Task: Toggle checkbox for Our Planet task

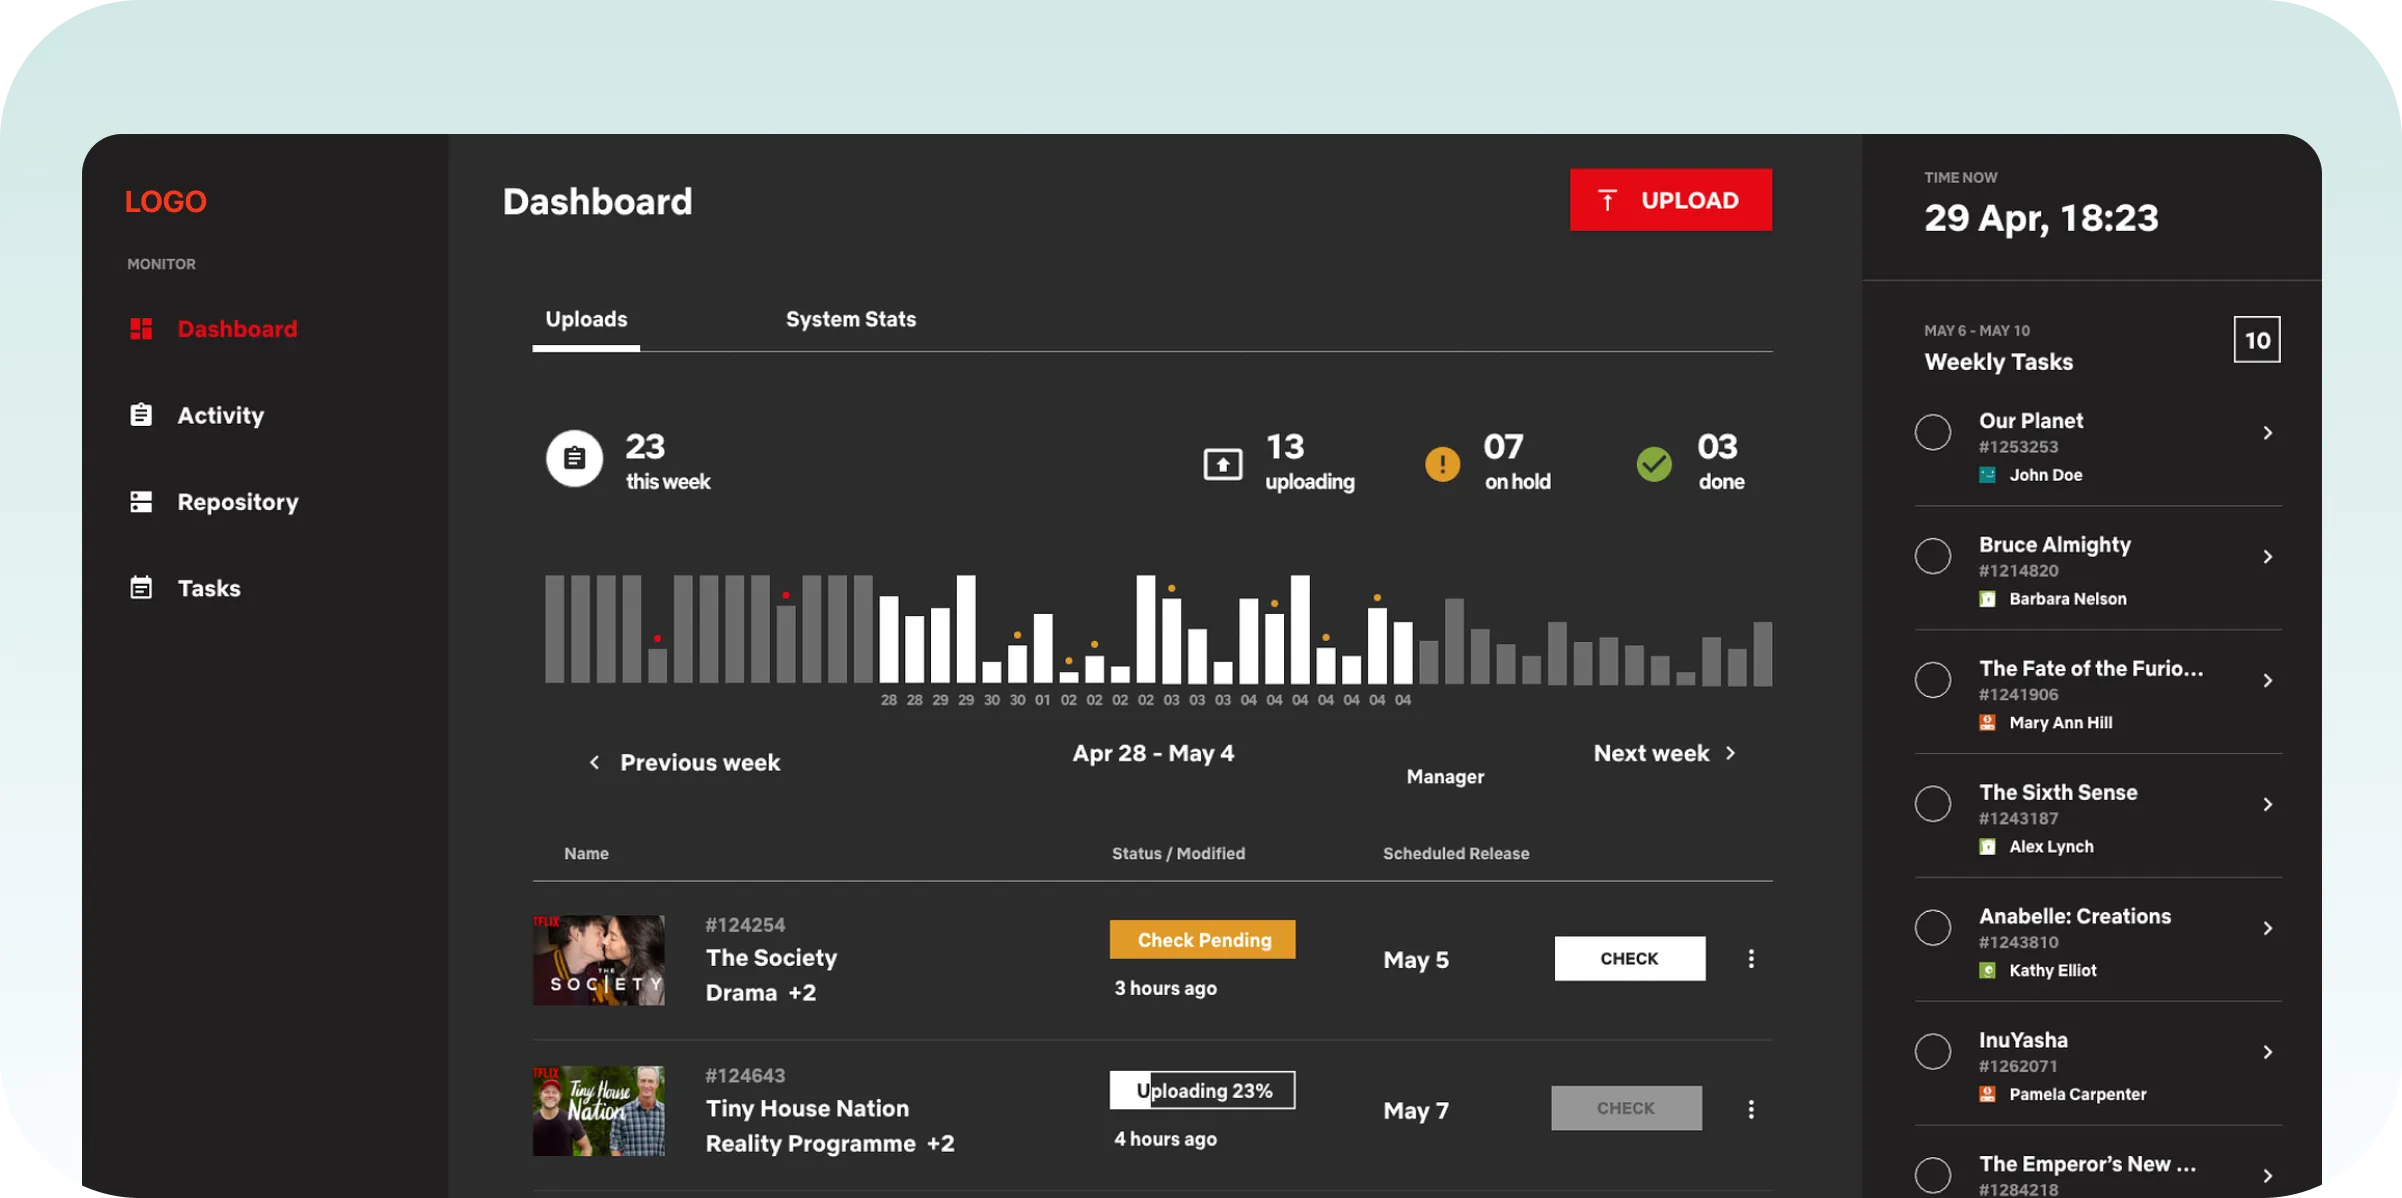Action: 1933,432
